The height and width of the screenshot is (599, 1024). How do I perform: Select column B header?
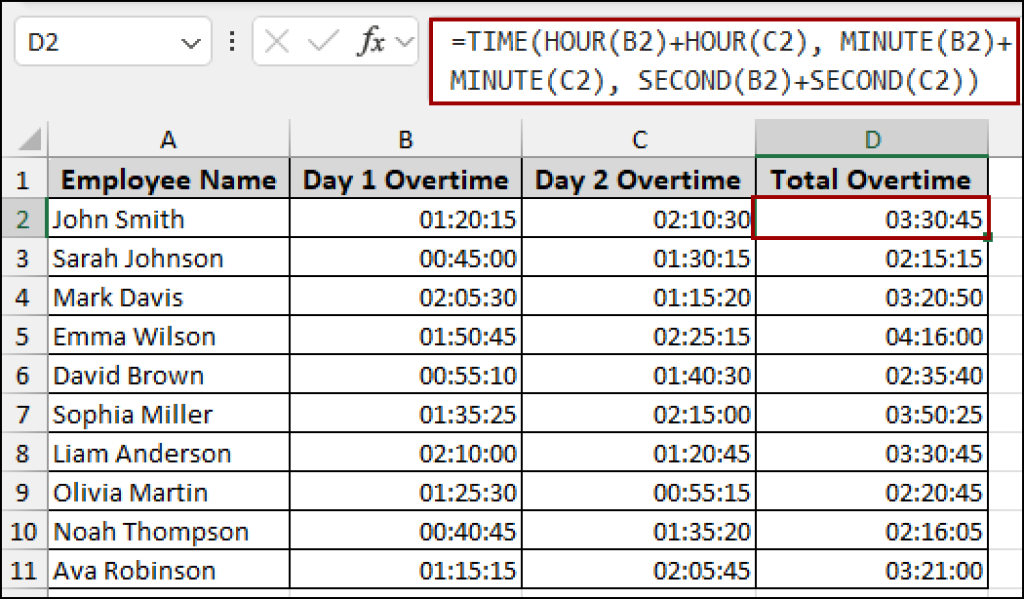click(x=405, y=139)
